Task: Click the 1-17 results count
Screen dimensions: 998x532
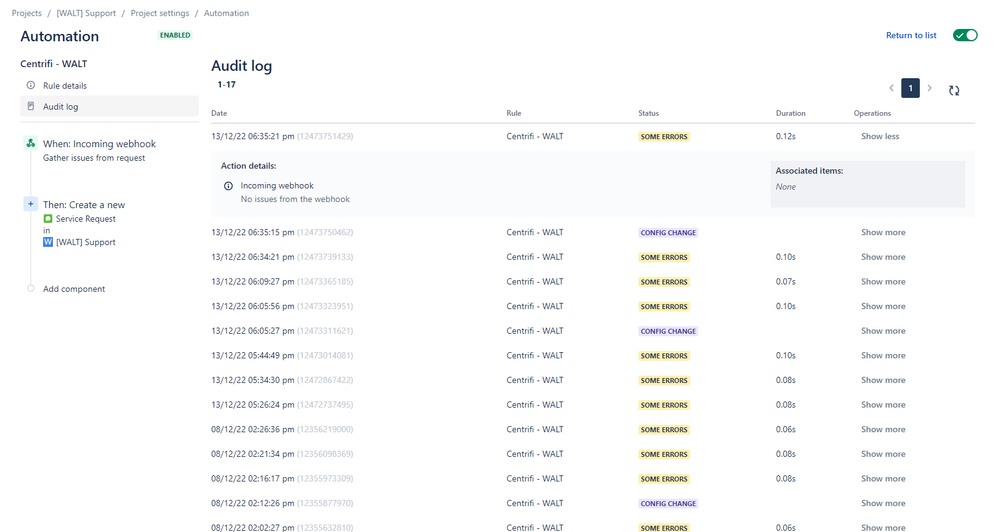Action: click(227, 85)
